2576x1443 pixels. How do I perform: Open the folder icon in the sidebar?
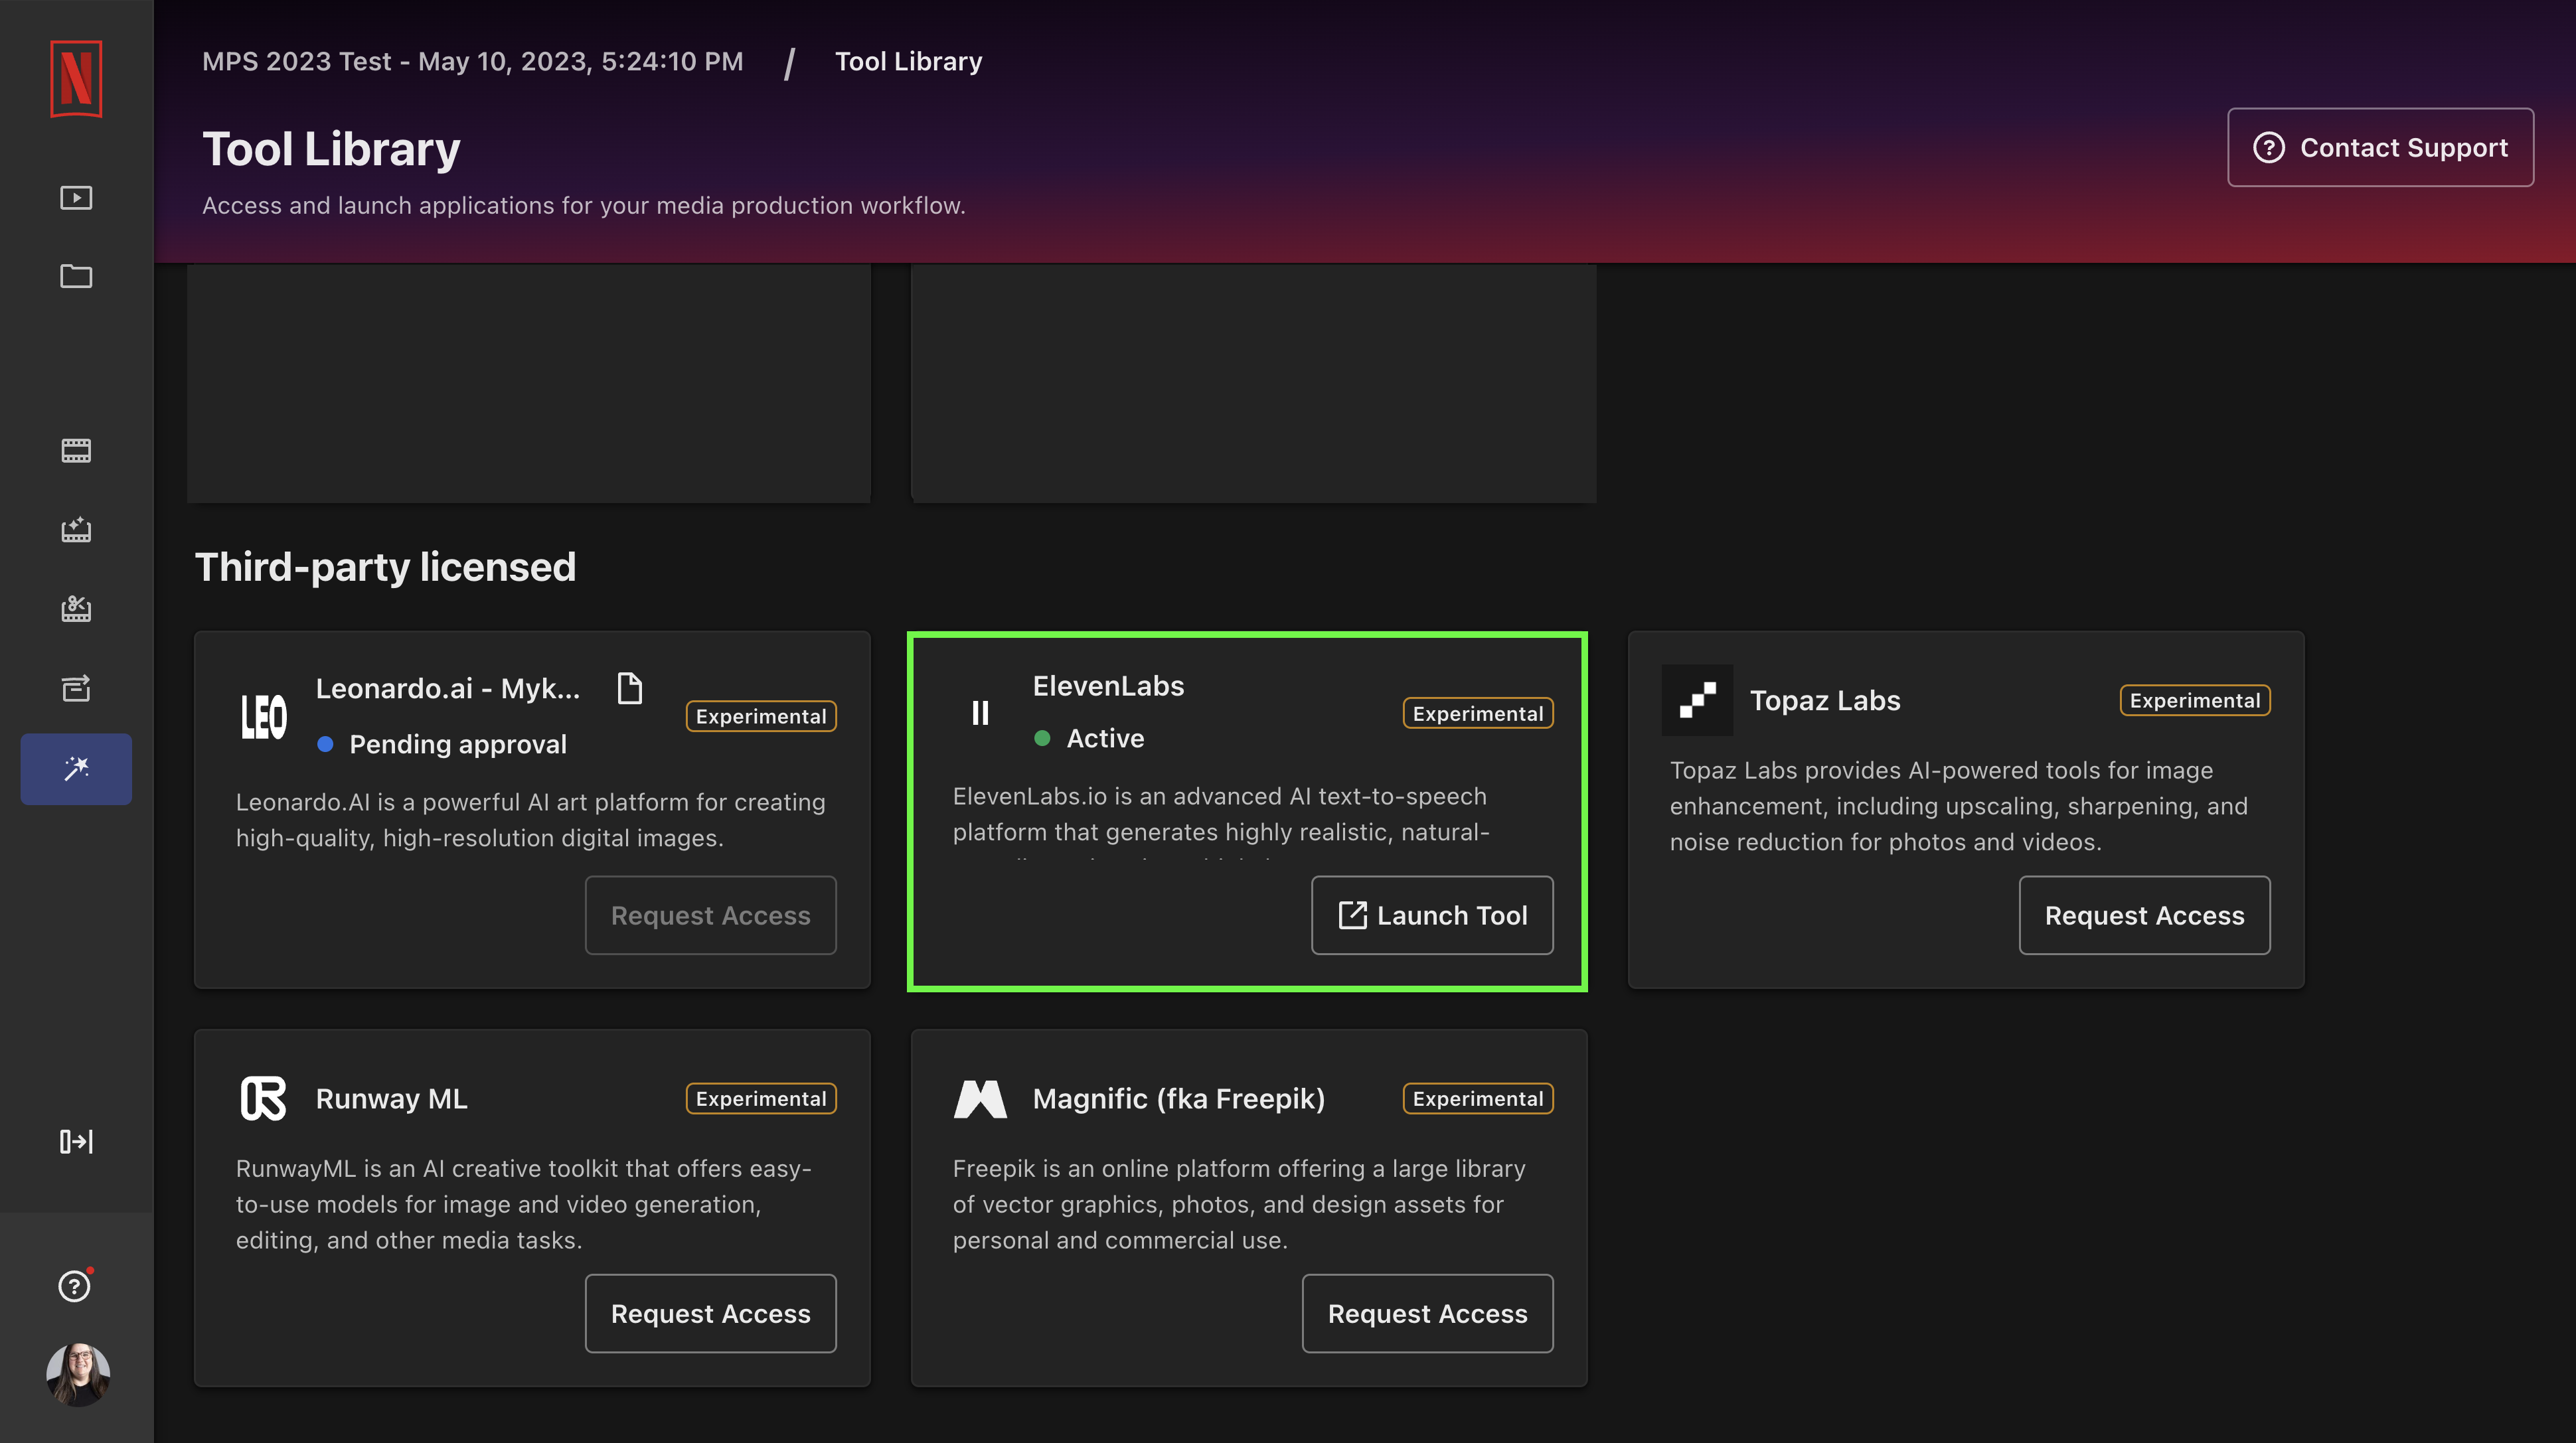76,276
